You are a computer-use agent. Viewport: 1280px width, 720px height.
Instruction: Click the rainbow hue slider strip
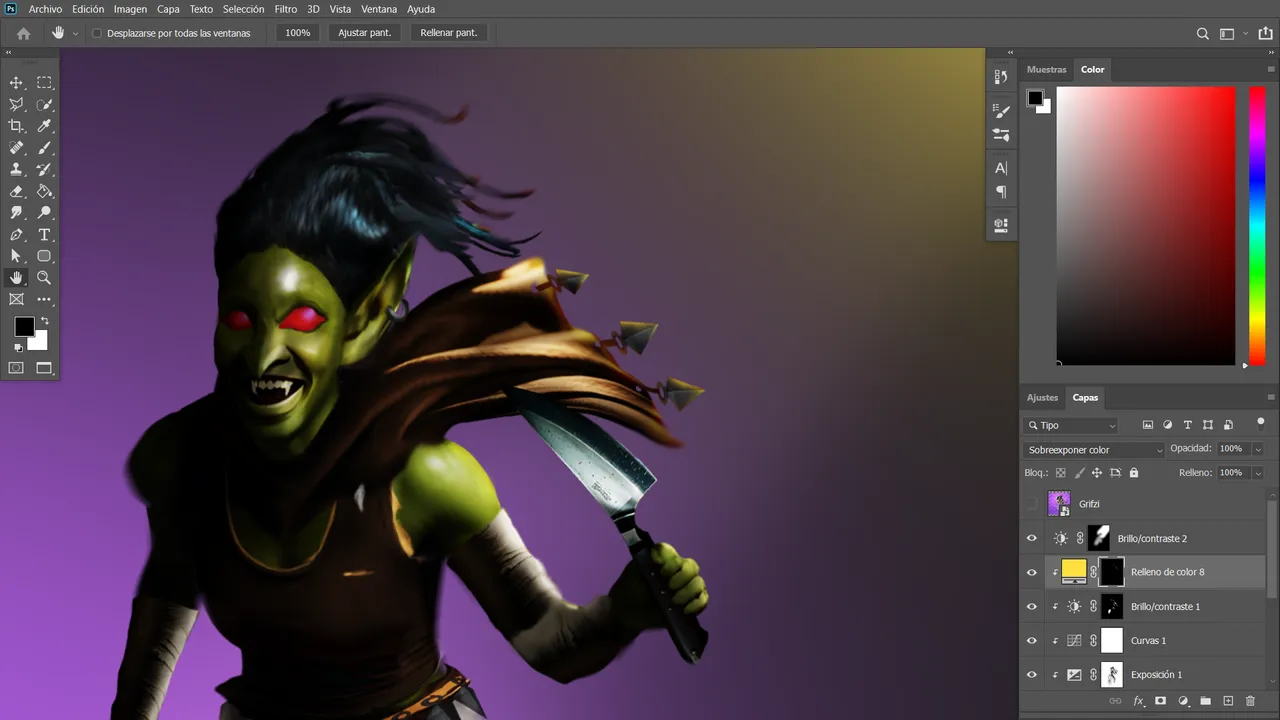(1257, 226)
